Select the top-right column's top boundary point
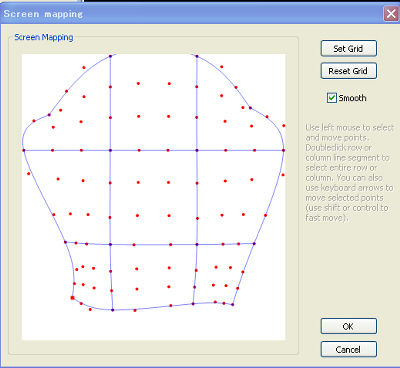 click(x=197, y=56)
